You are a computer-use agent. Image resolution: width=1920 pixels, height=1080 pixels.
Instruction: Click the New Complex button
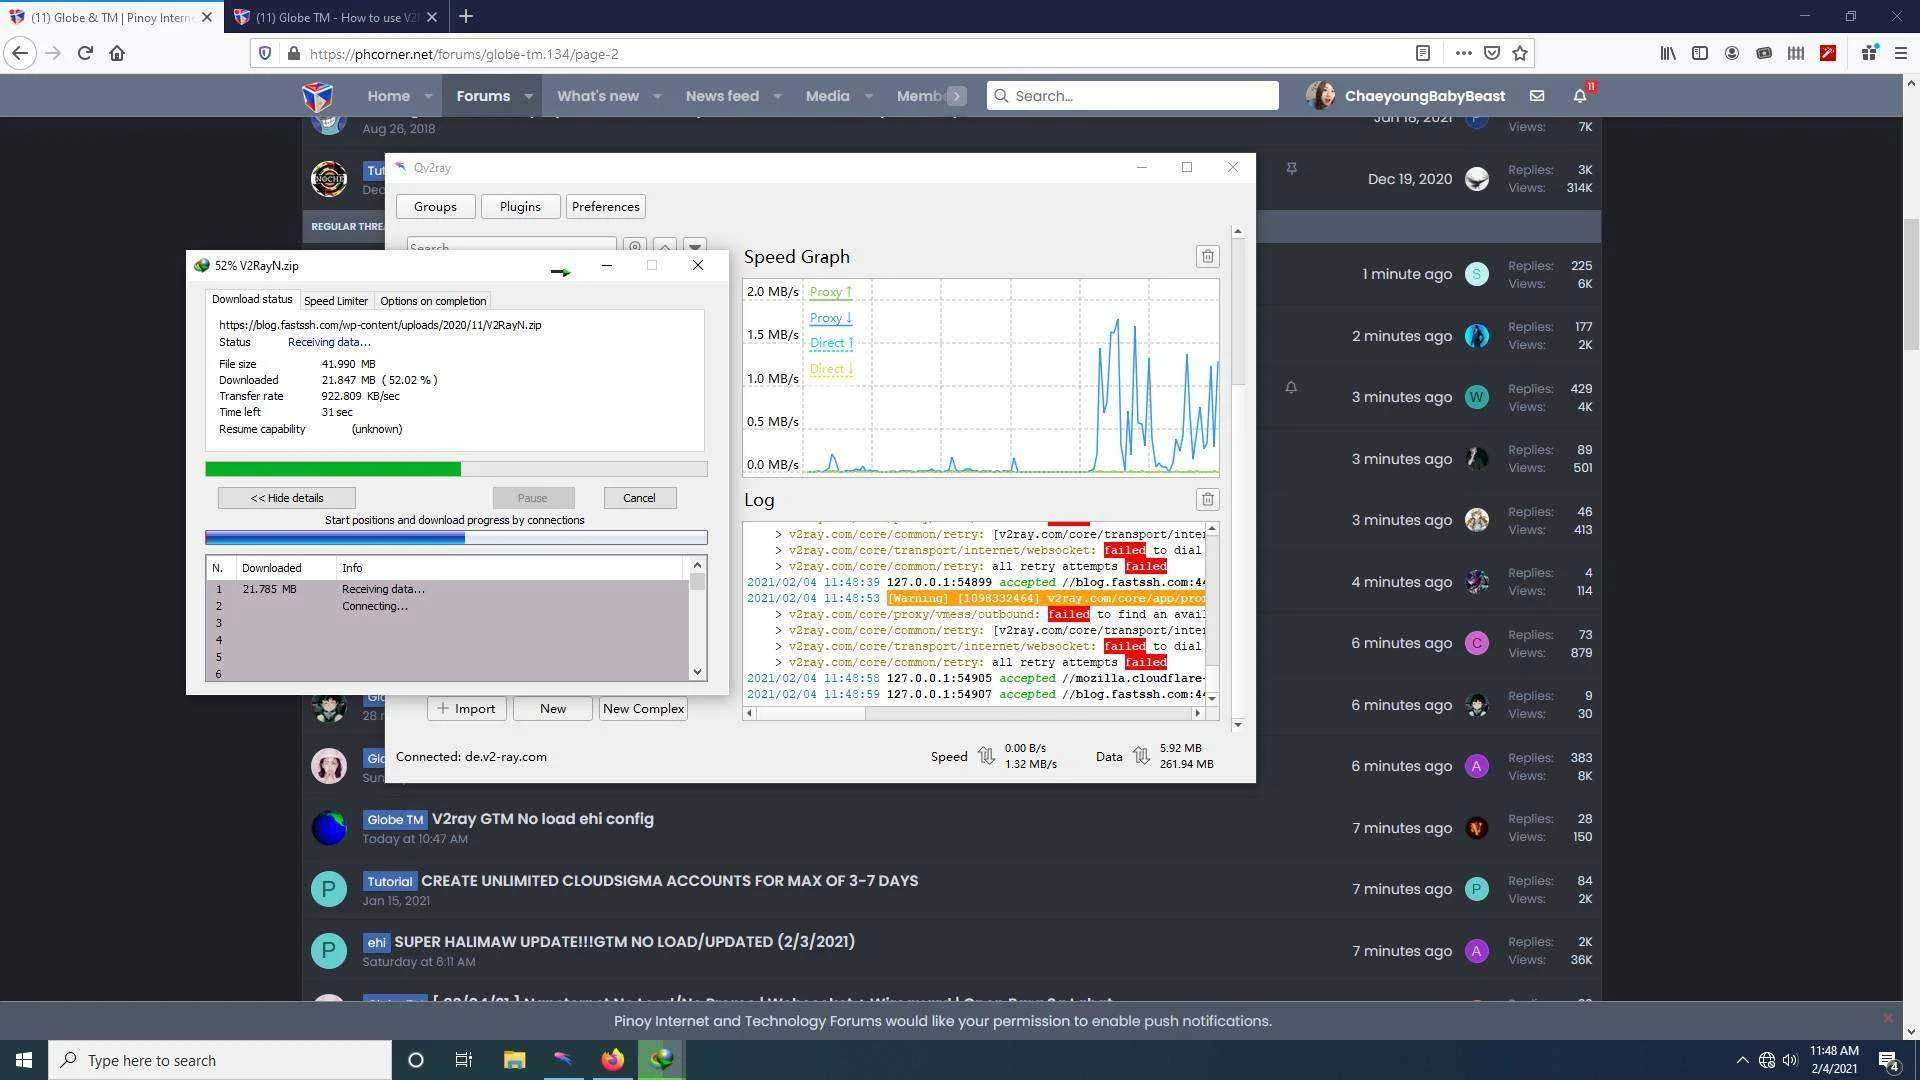643,709
